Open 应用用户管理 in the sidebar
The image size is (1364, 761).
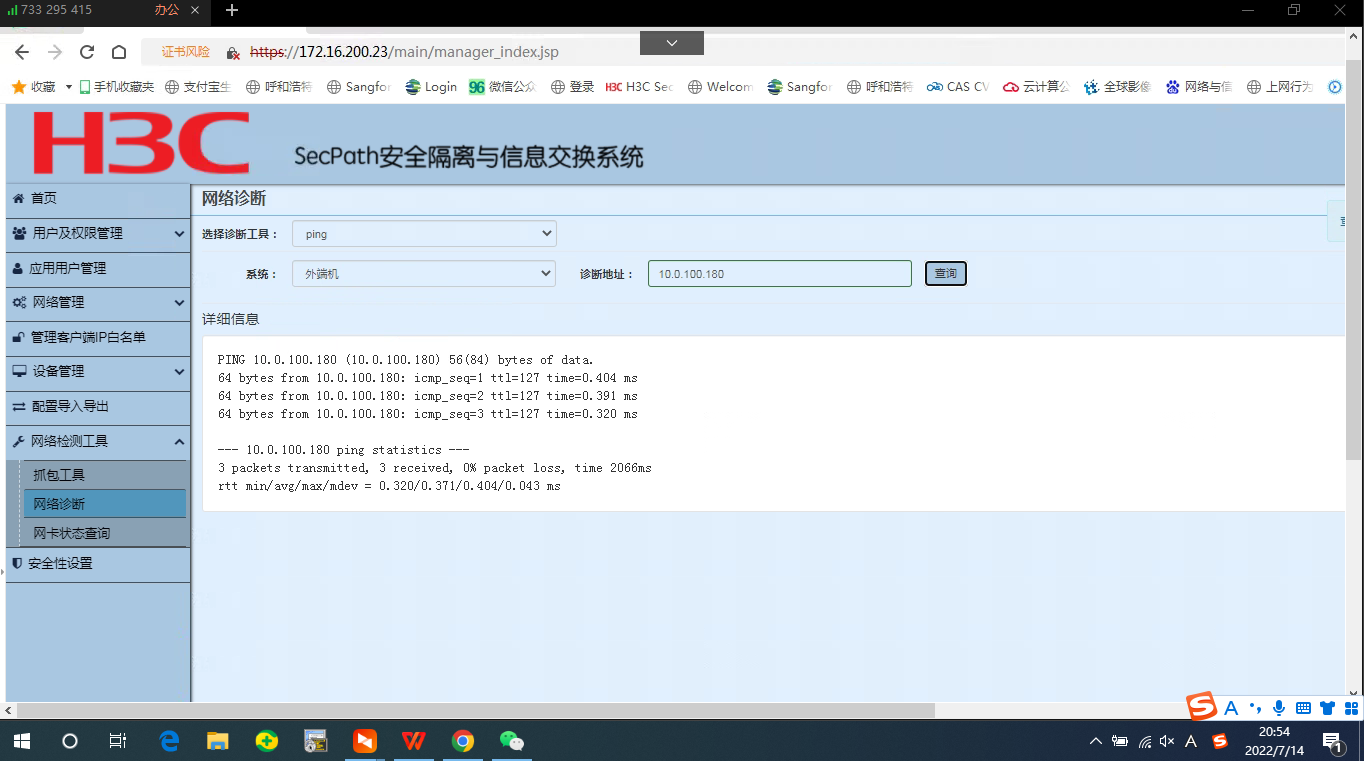(x=97, y=268)
